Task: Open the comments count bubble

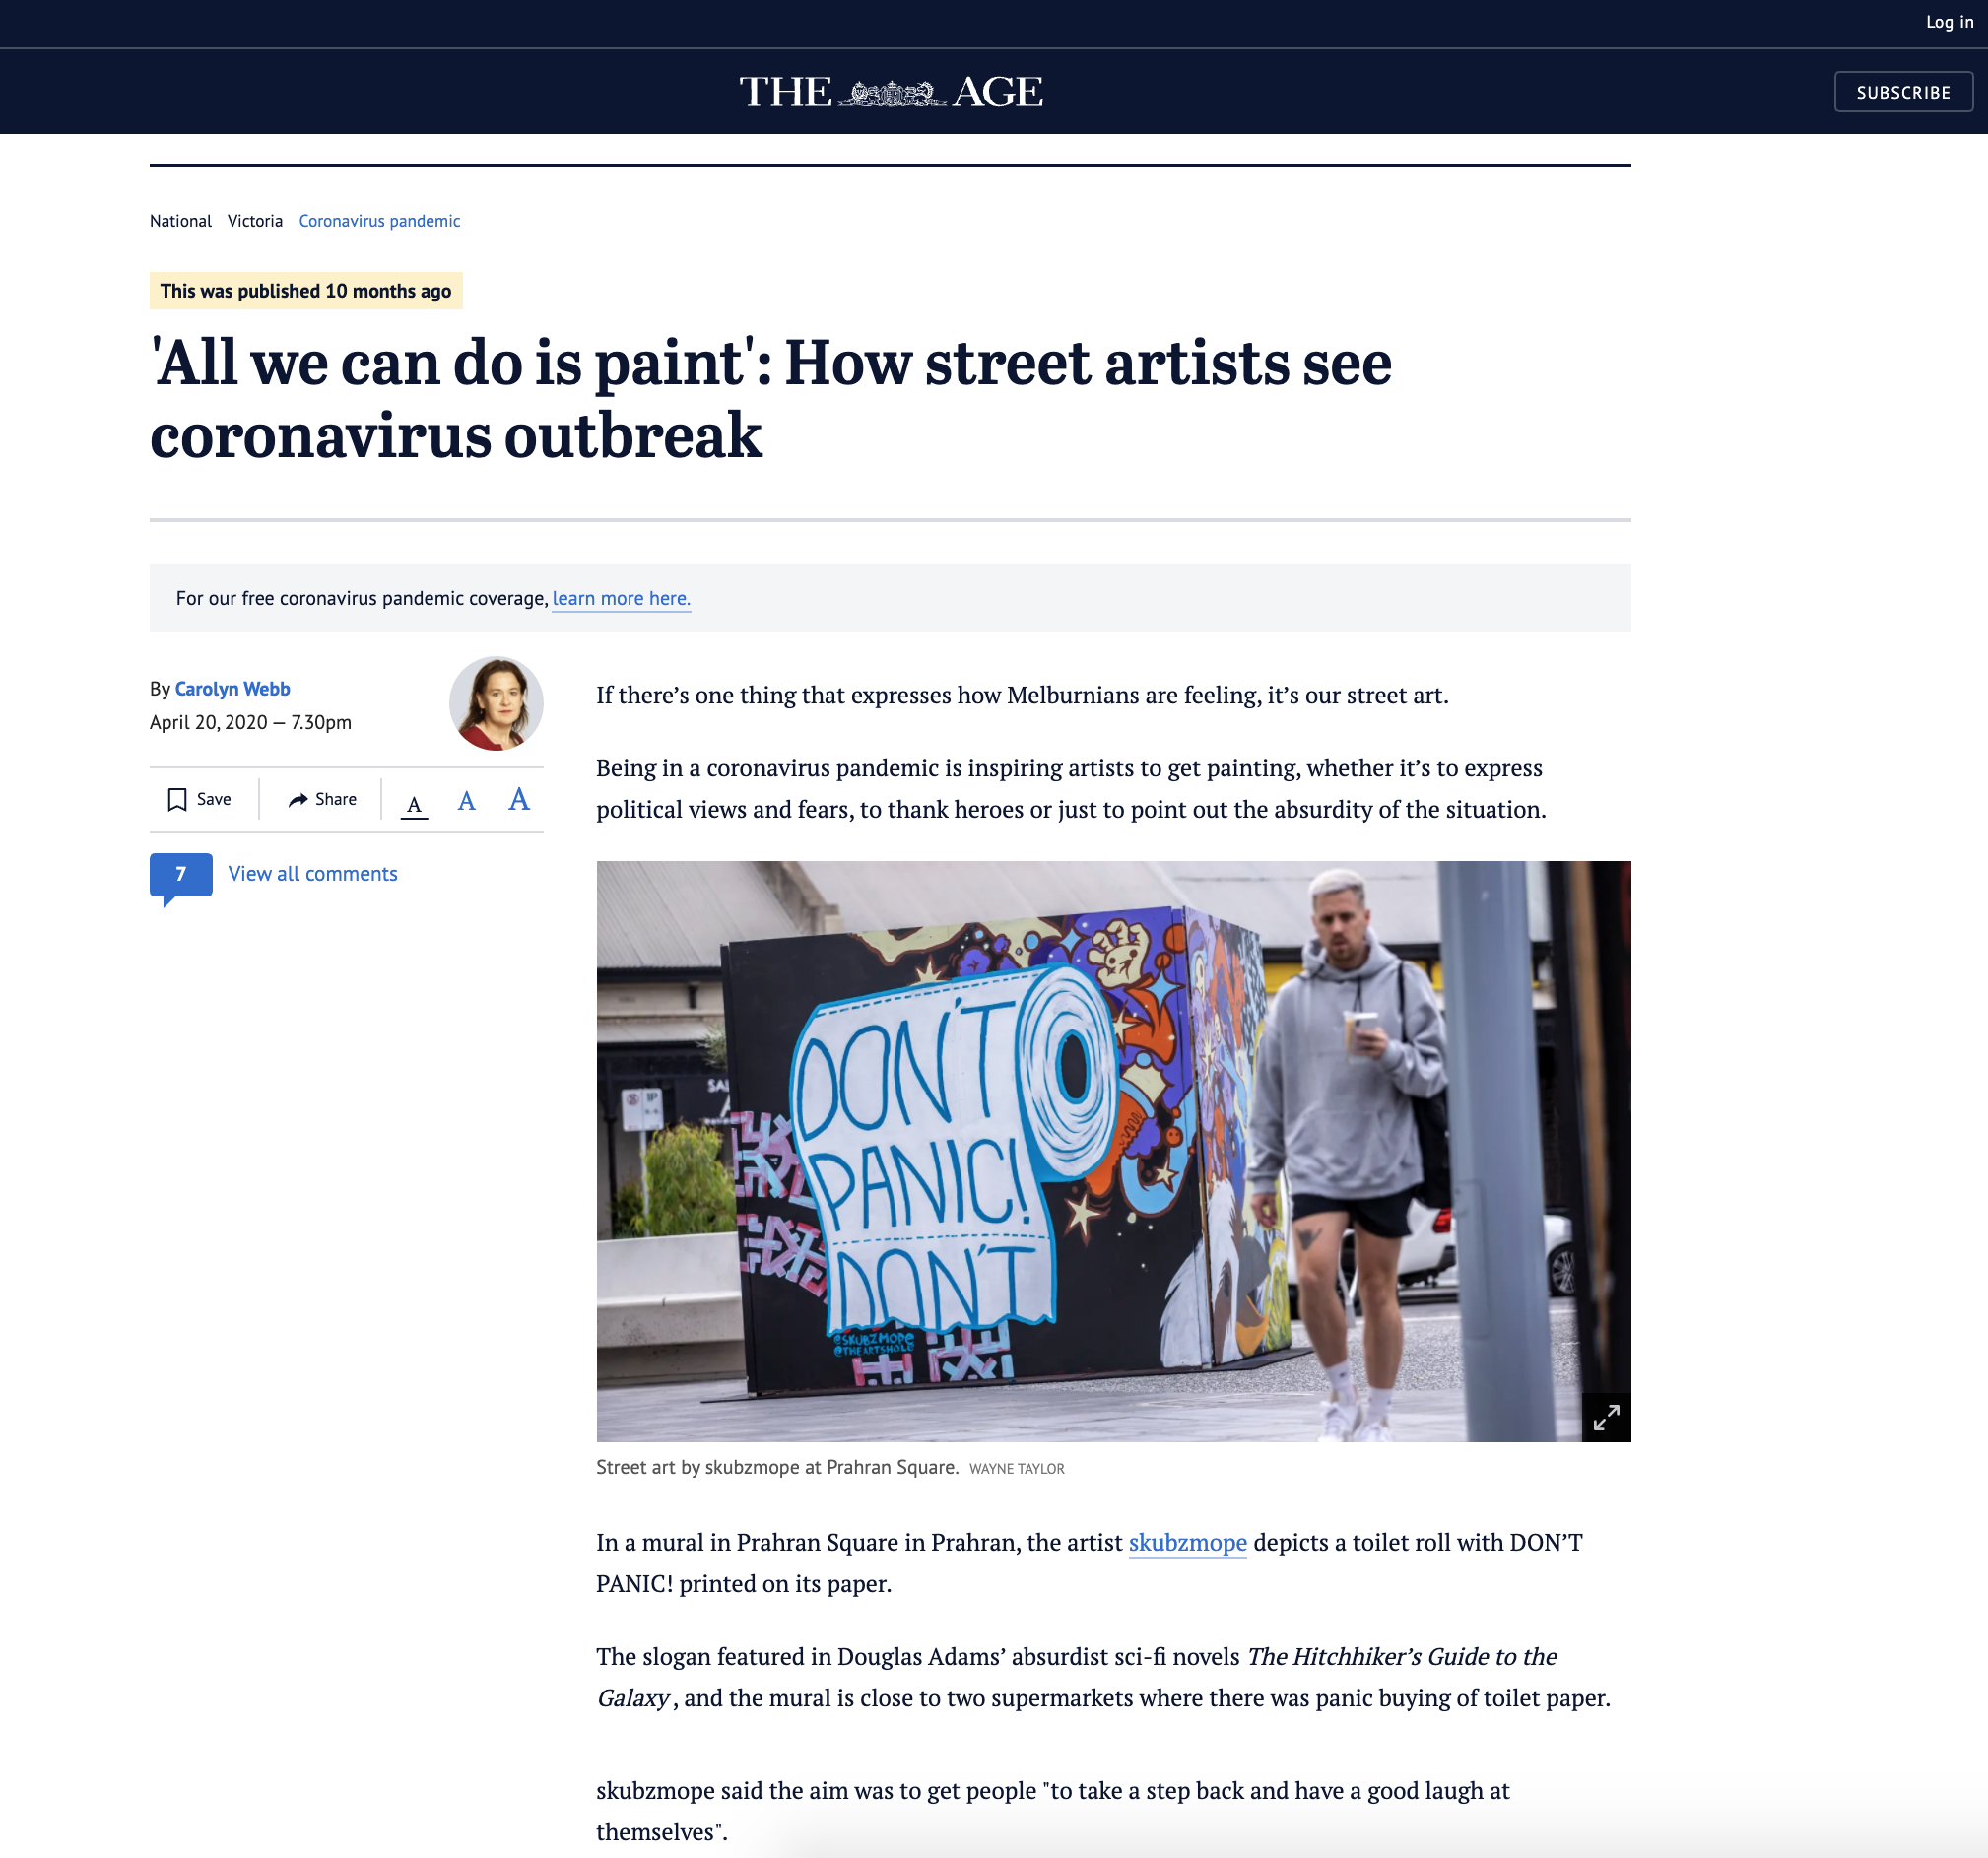Action: [x=181, y=875]
